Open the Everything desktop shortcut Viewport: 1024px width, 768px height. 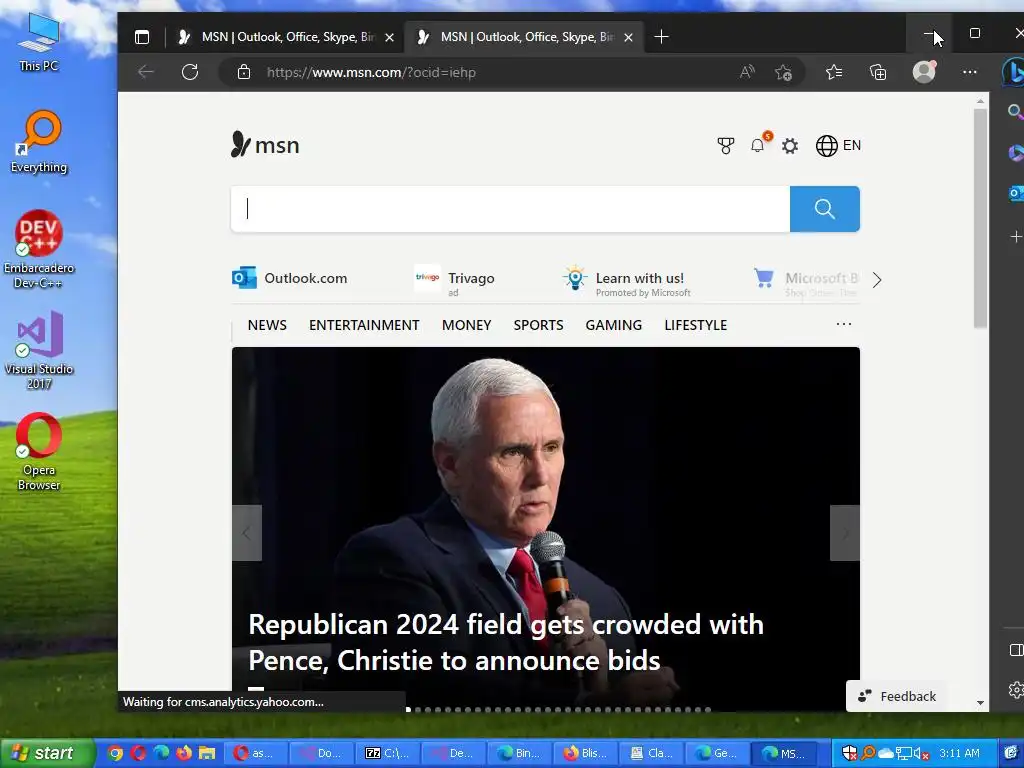pyautogui.click(x=39, y=142)
